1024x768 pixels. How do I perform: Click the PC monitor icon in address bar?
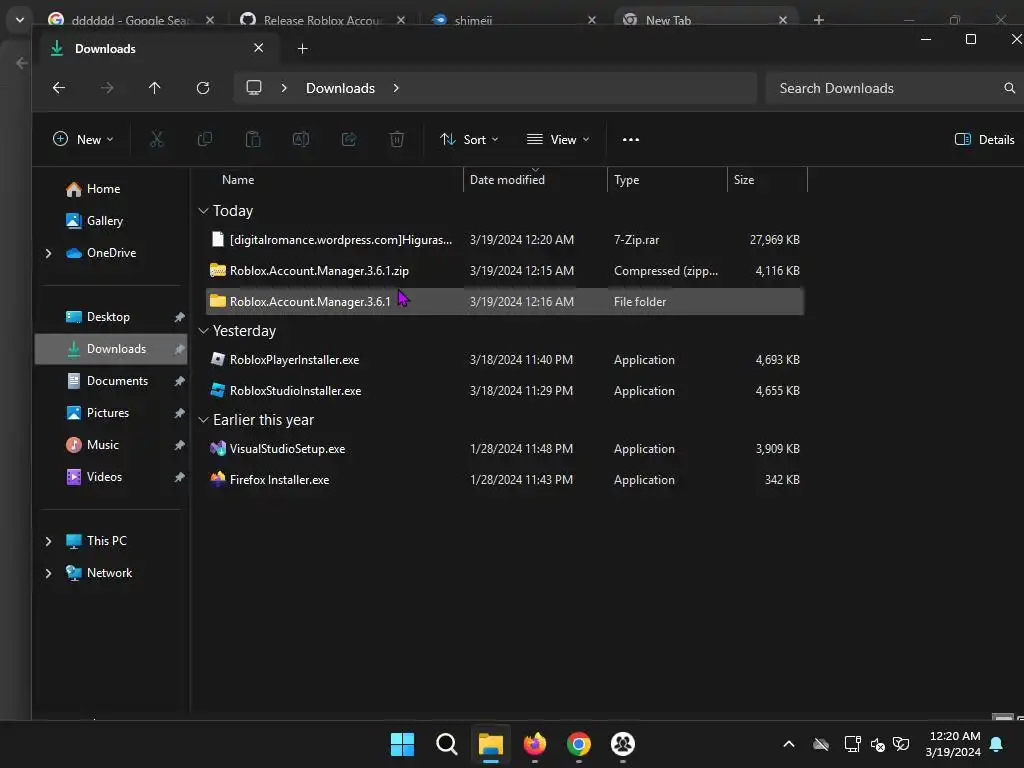[254, 88]
